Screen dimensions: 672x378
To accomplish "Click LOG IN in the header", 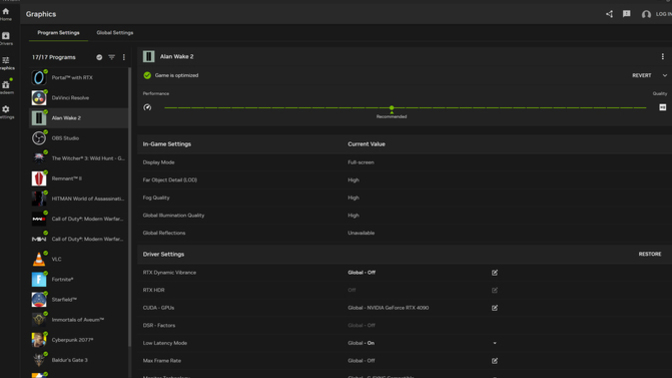I will [663, 14].
